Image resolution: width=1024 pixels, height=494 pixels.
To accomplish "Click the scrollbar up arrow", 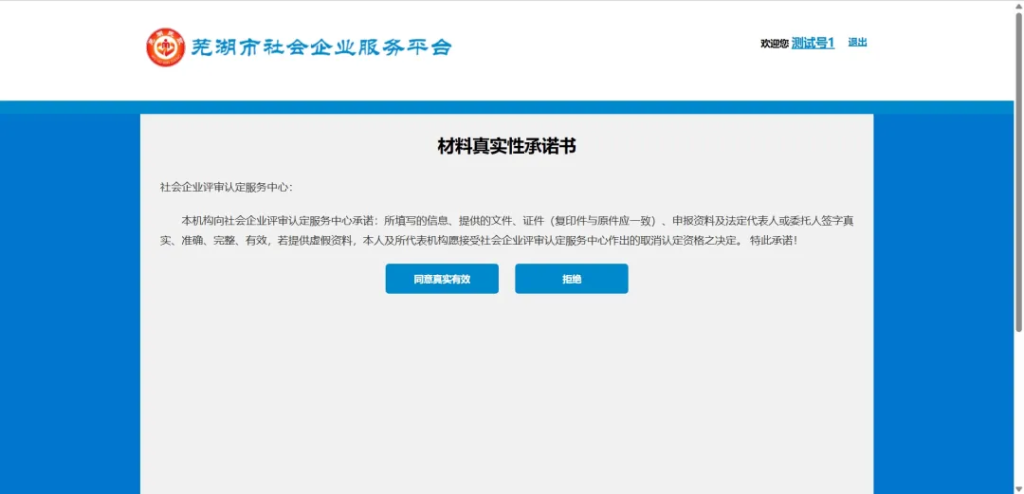I will pos(1019,5).
